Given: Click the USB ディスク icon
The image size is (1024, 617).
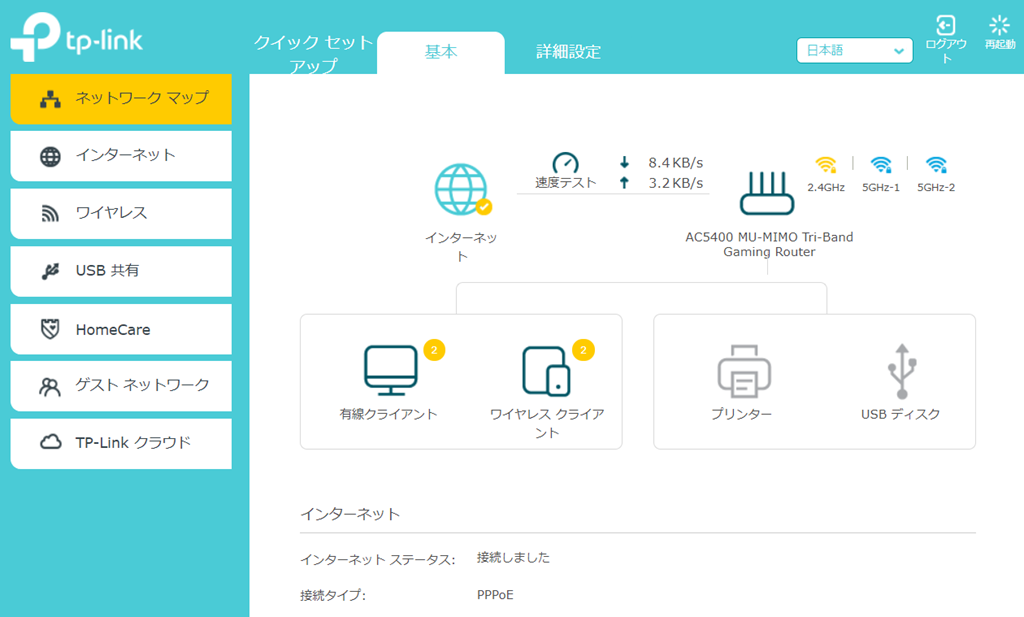Looking at the screenshot, I should pyautogui.click(x=902, y=371).
